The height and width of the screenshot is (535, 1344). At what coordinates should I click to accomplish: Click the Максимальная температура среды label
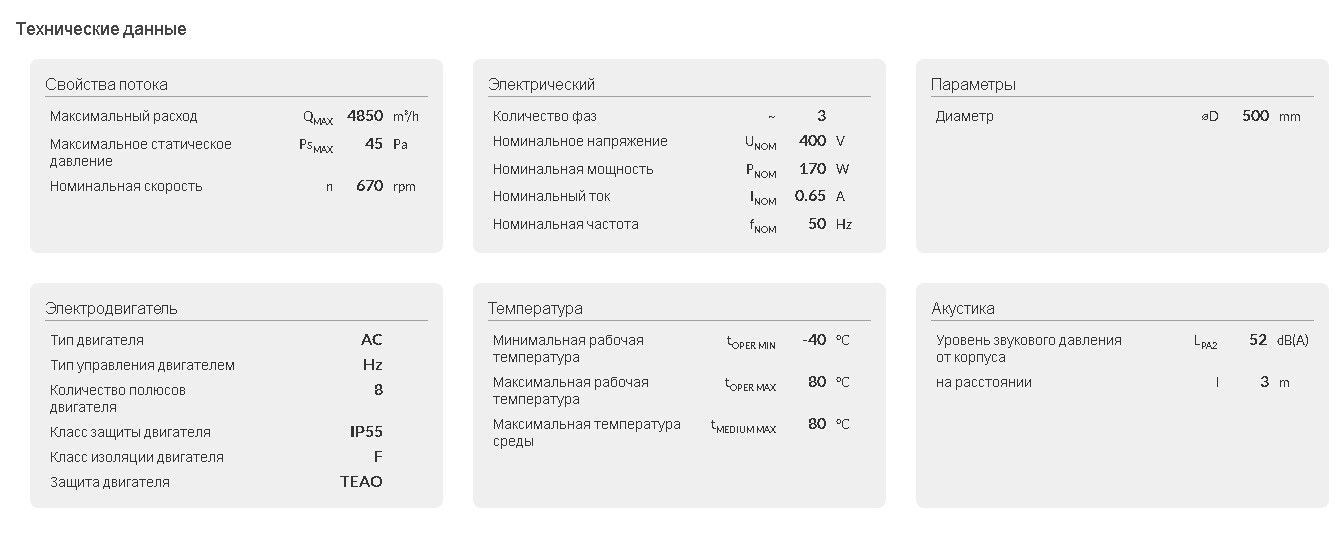coord(587,433)
